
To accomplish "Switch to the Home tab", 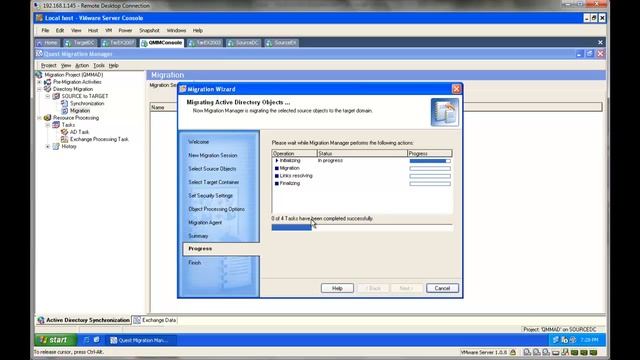I will pos(47,43).
